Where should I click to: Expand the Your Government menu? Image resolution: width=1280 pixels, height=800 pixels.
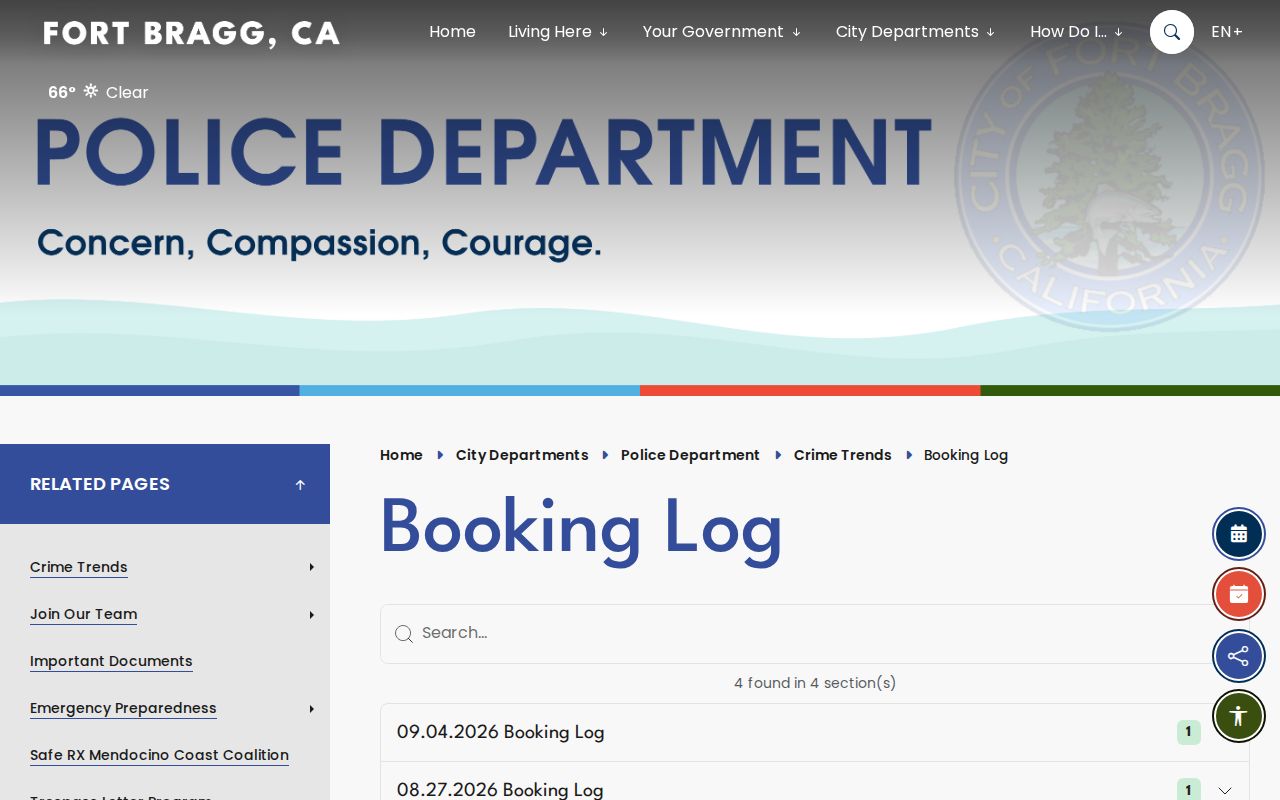pos(722,32)
